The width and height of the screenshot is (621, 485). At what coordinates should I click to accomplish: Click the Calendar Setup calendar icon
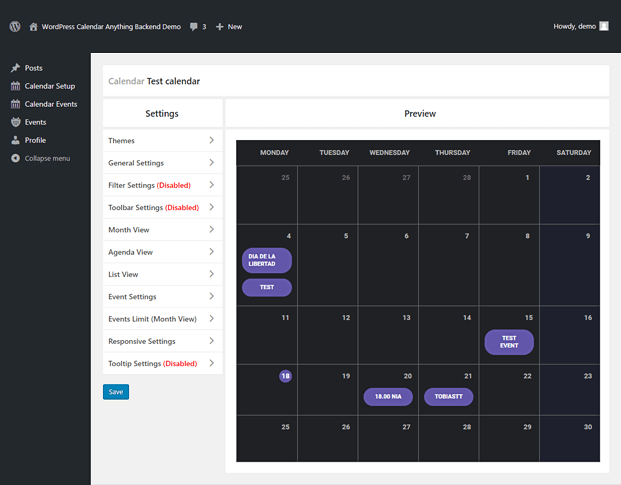click(15, 86)
